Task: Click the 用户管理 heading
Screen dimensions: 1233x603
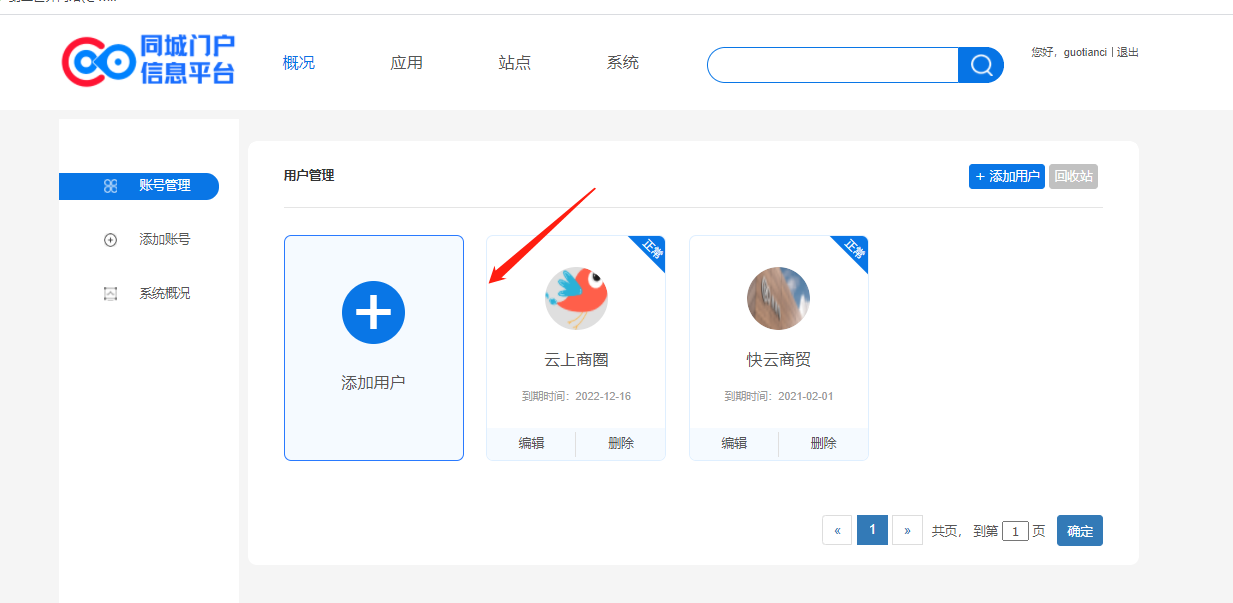Action: [309, 175]
